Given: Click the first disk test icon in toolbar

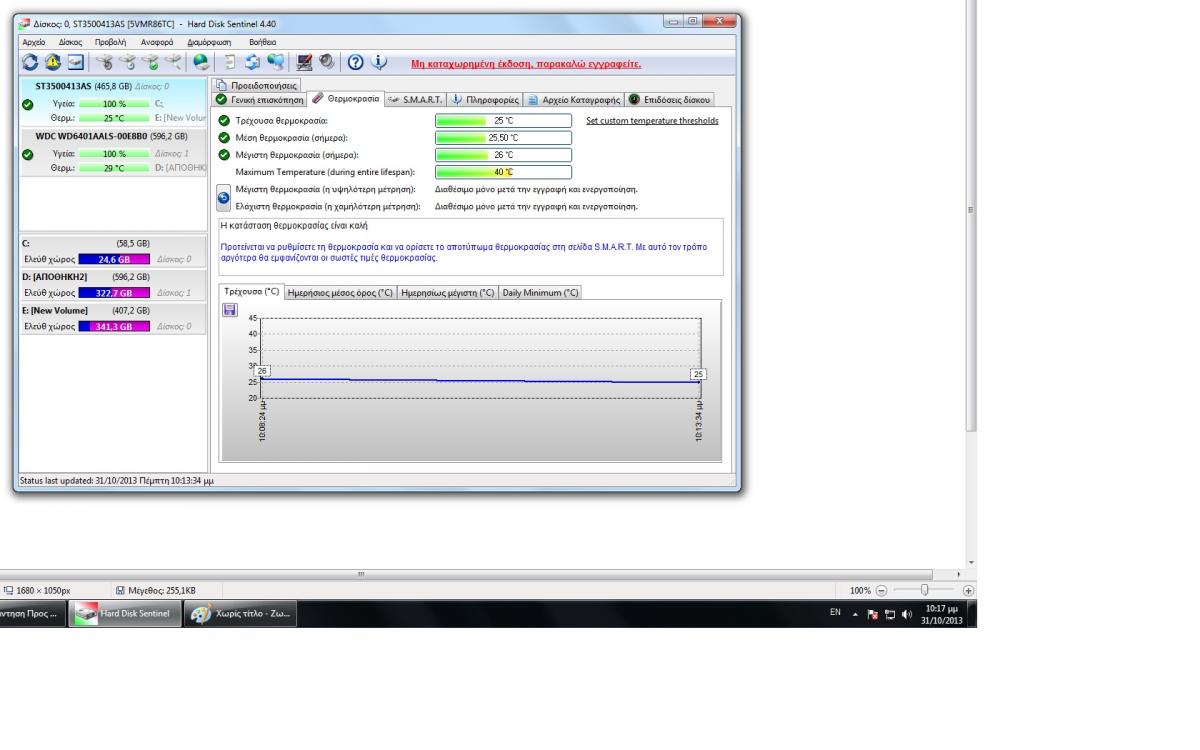Looking at the screenshot, I should coord(104,62).
